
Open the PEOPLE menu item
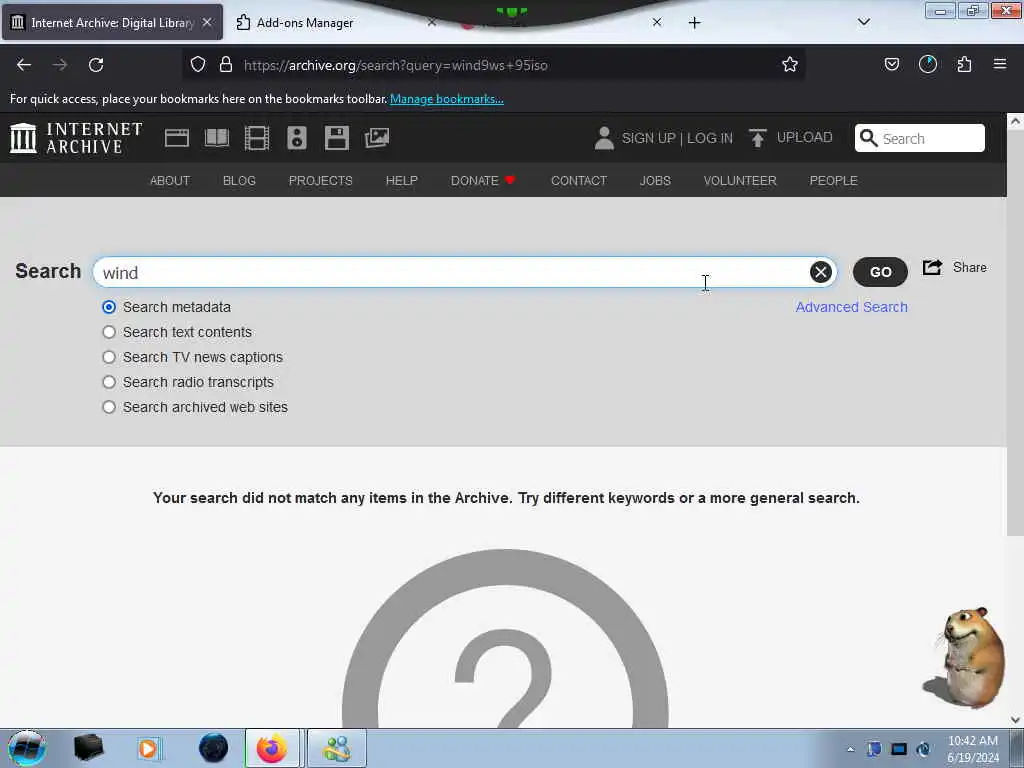pyautogui.click(x=833, y=180)
